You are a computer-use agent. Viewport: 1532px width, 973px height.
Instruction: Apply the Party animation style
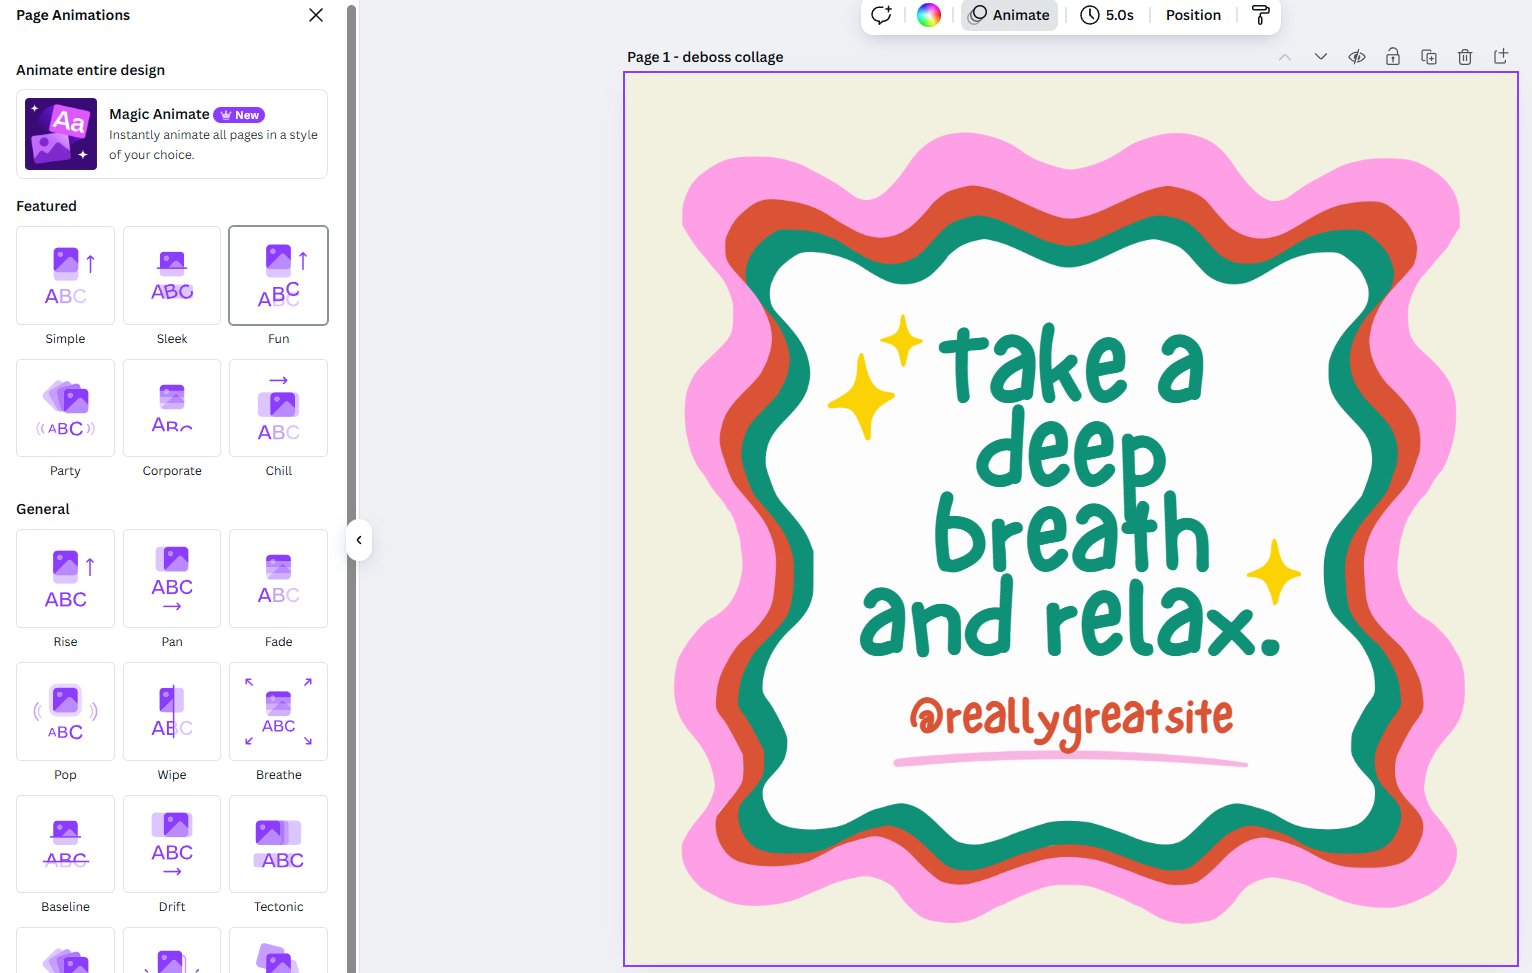[65, 408]
